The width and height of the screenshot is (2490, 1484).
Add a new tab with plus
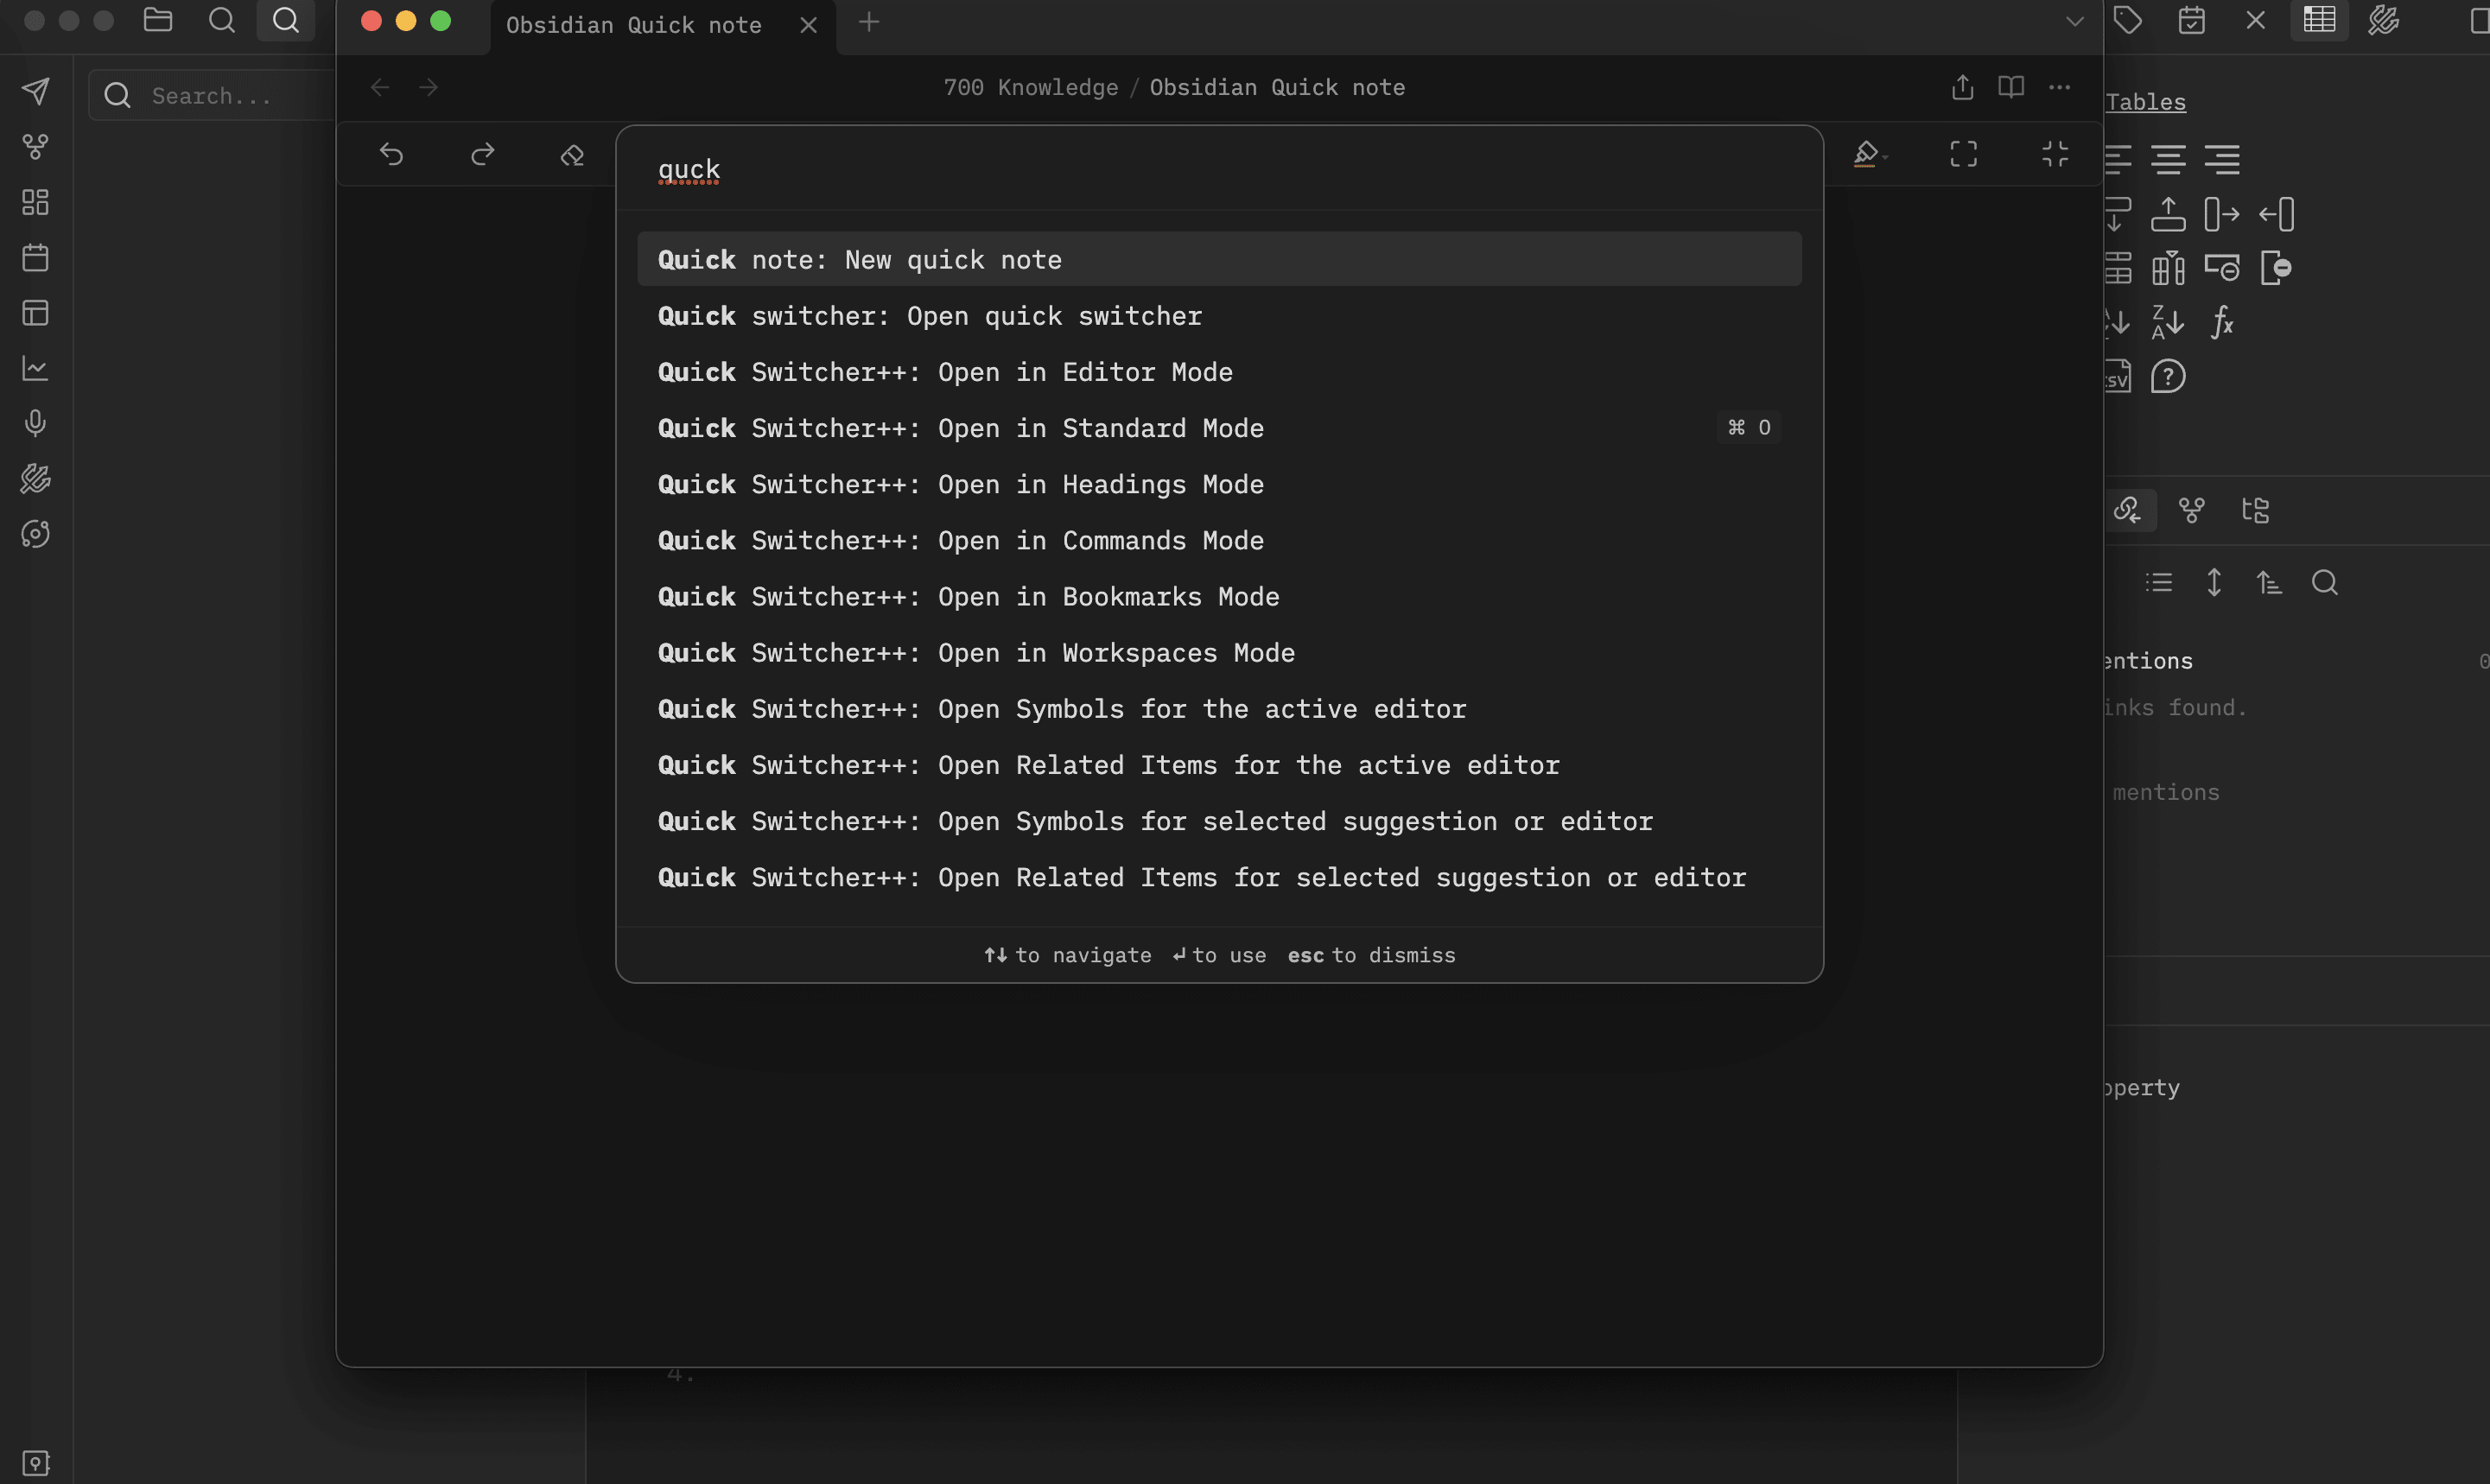(x=869, y=22)
